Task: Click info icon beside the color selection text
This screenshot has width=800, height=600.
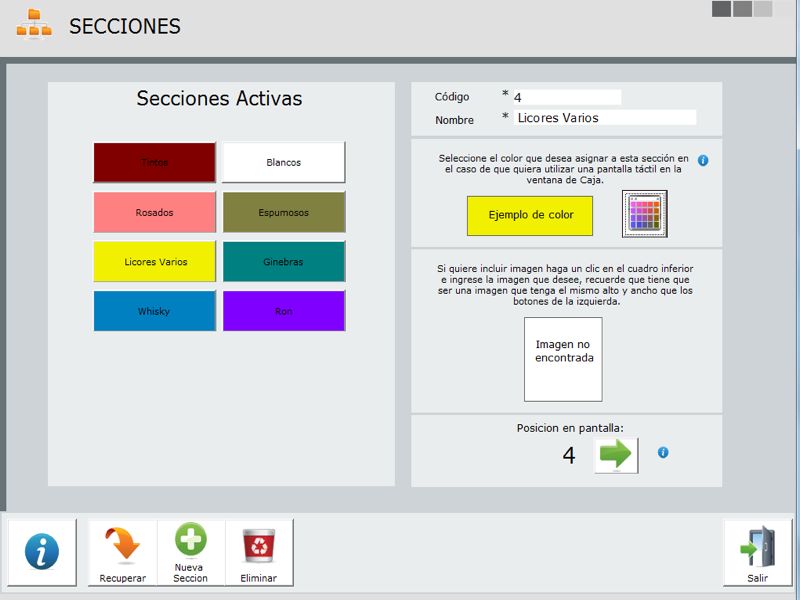Action: coord(703,160)
